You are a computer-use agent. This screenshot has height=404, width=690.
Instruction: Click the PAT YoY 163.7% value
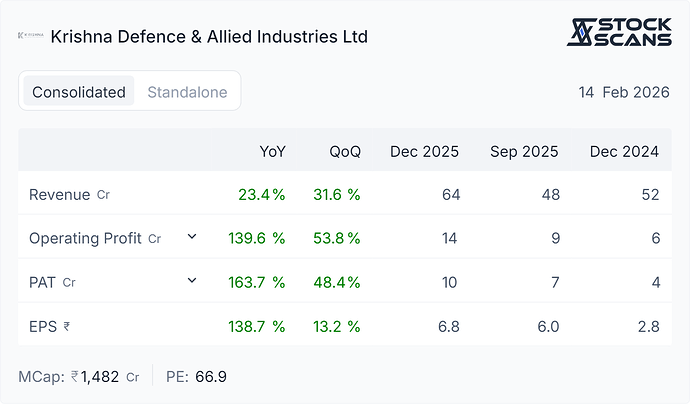click(257, 282)
